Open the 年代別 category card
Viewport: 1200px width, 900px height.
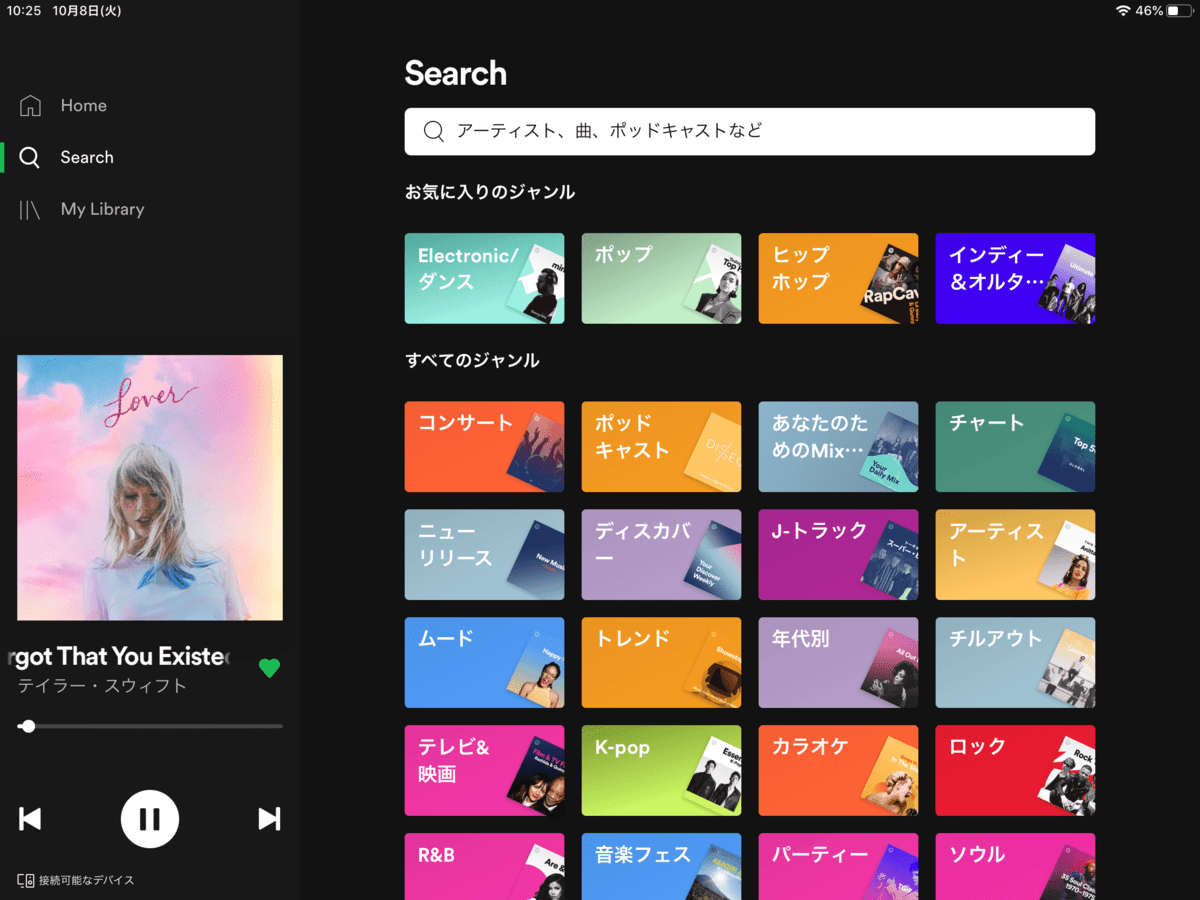[838, 663]
